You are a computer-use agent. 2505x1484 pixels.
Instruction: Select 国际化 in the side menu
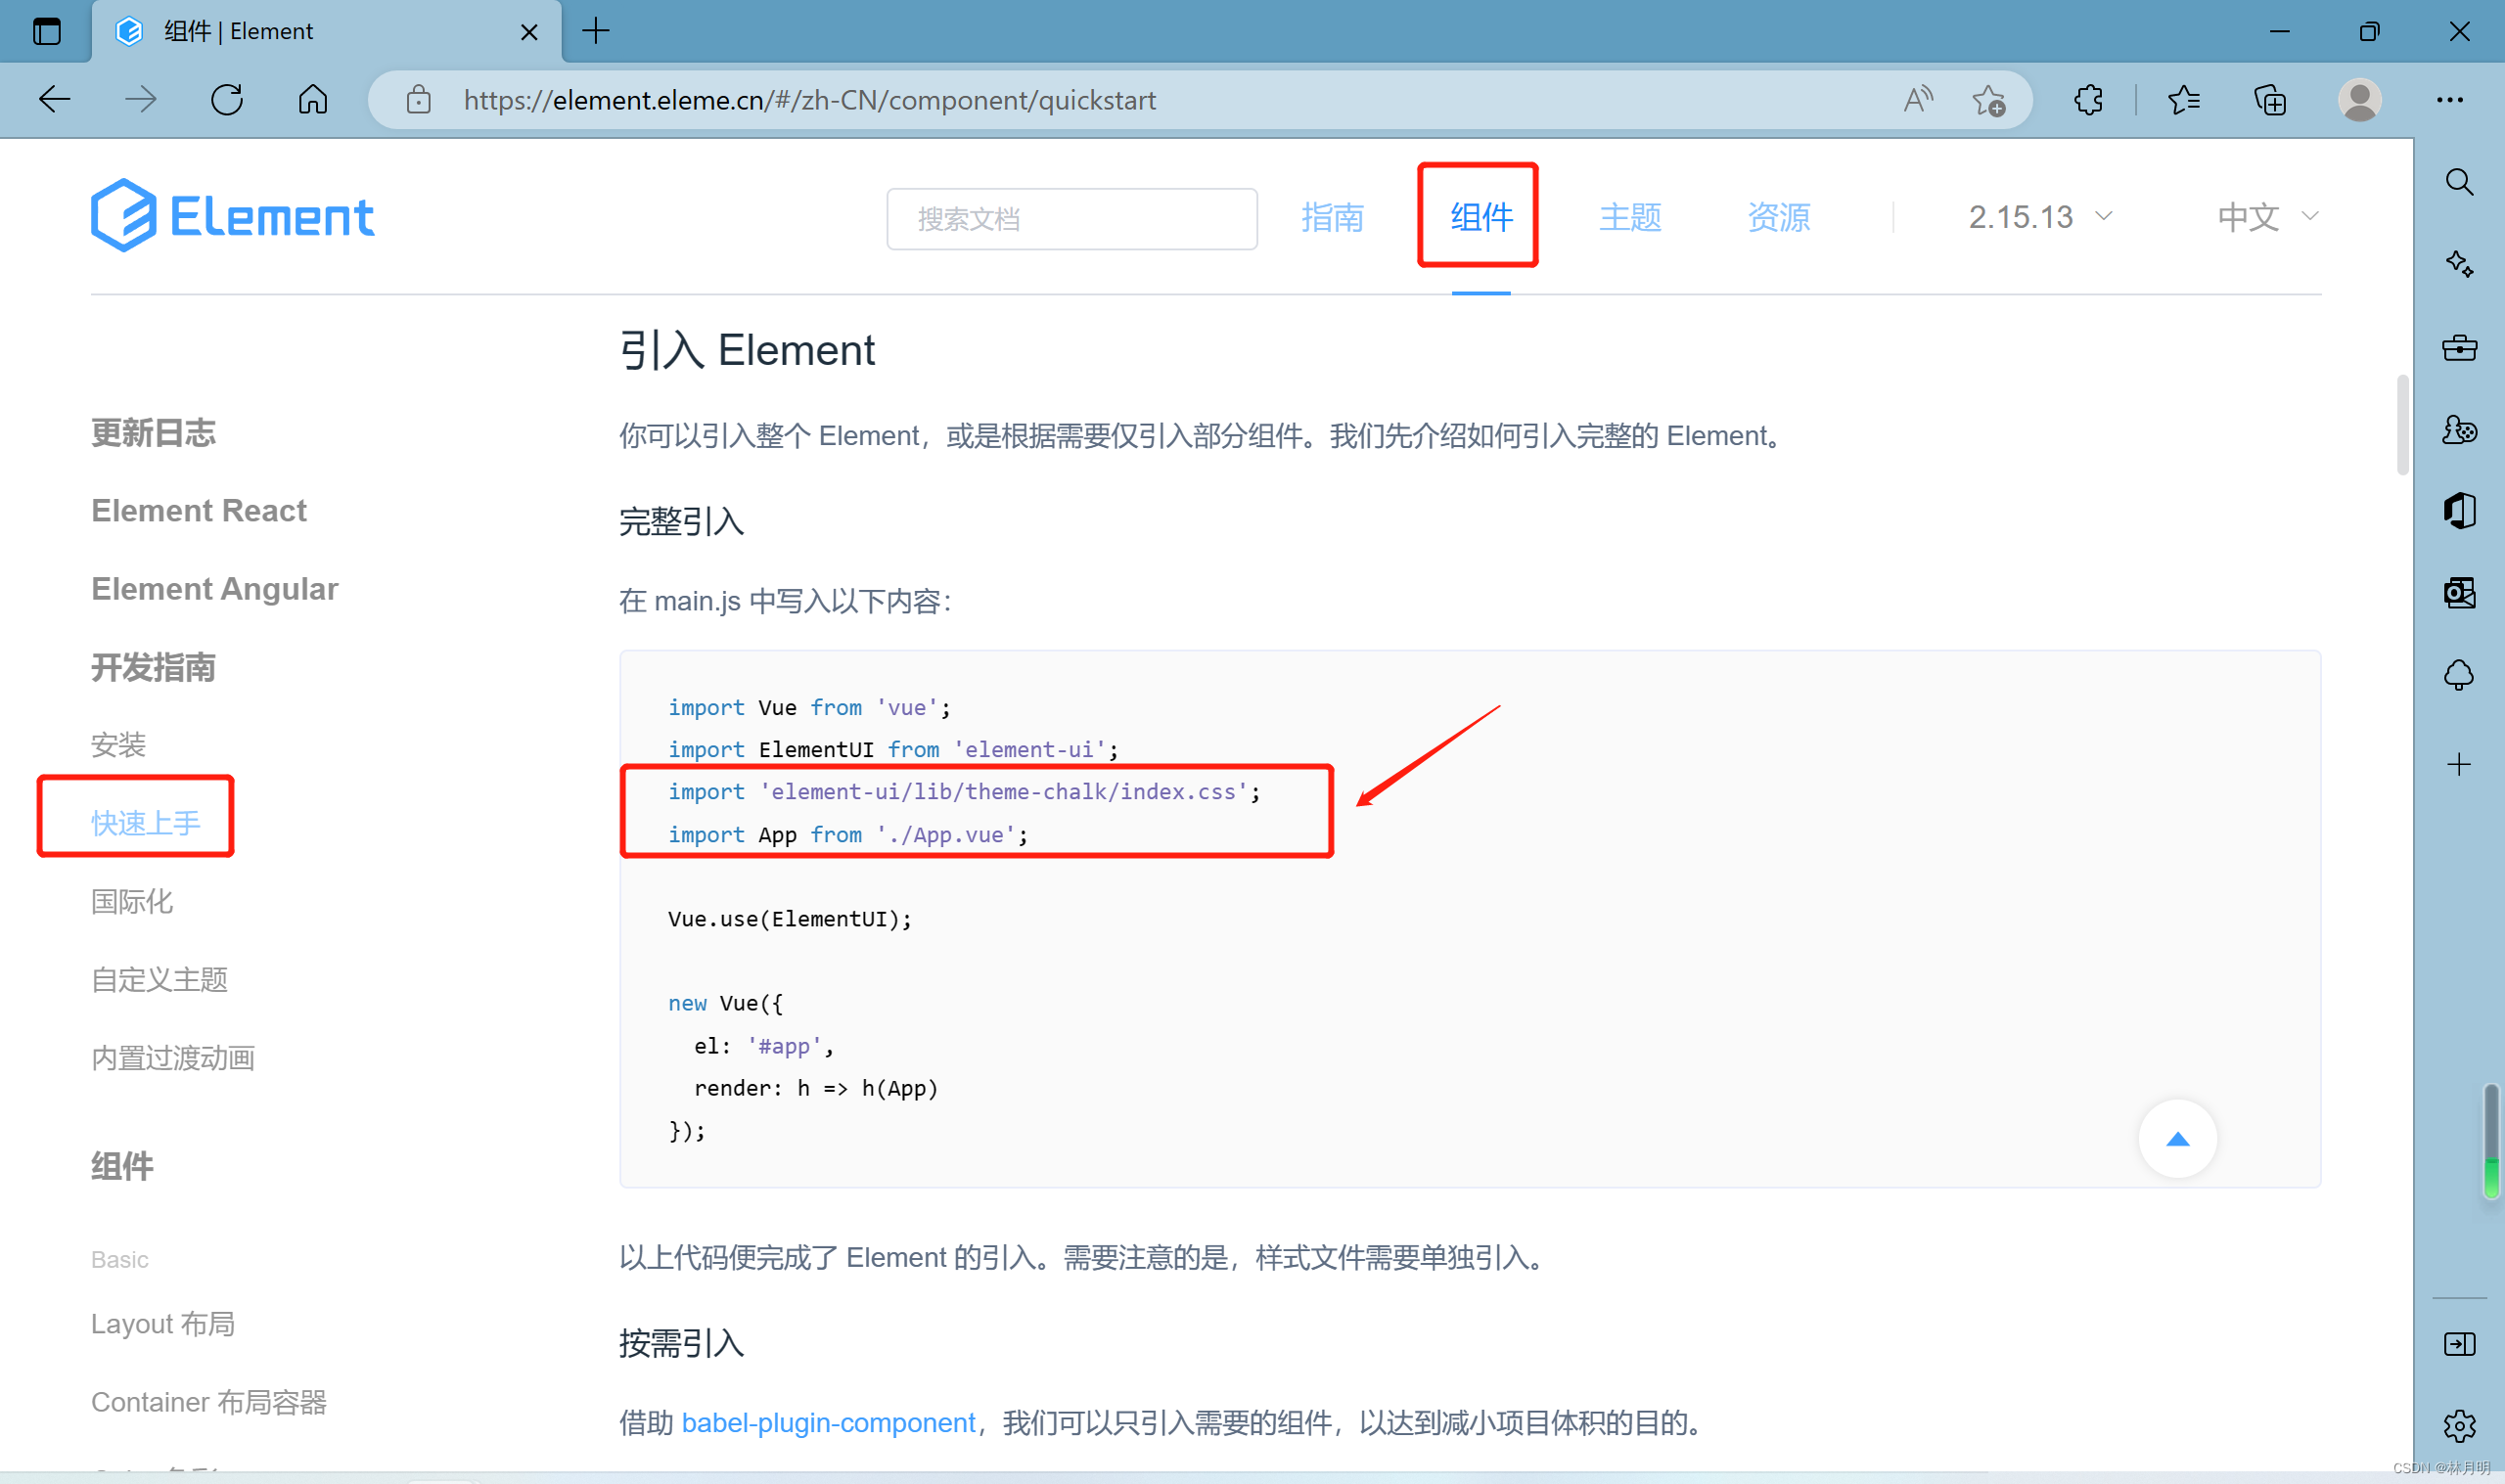coord(132,901)
